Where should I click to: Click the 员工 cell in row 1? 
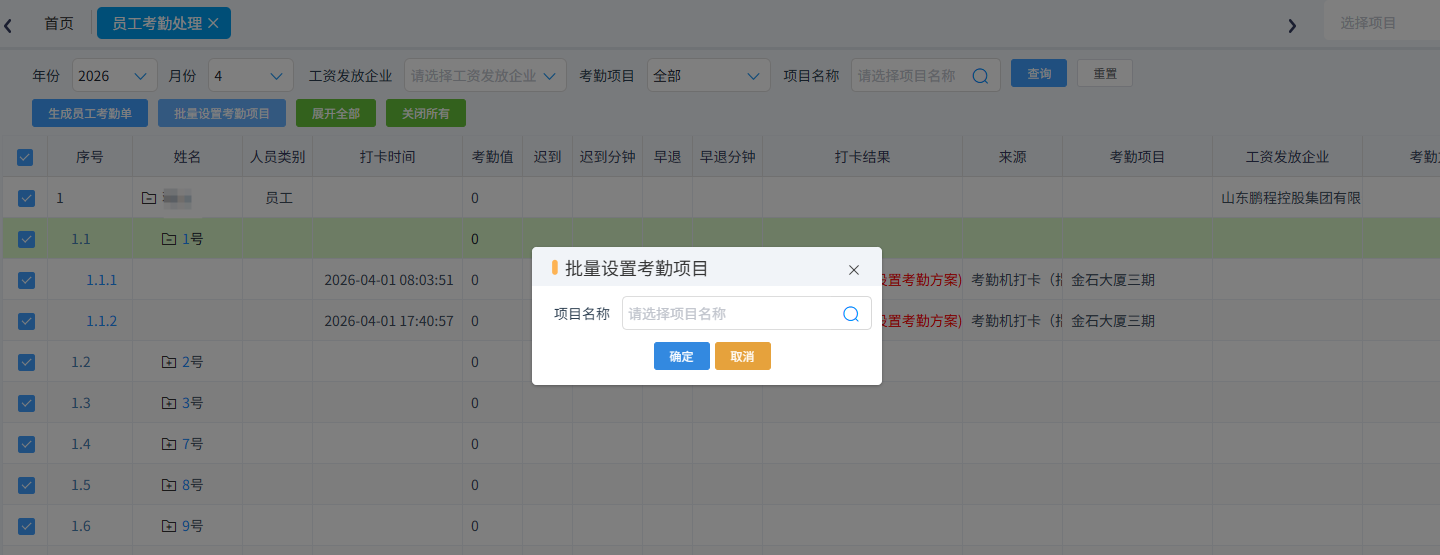click(278, 198)
